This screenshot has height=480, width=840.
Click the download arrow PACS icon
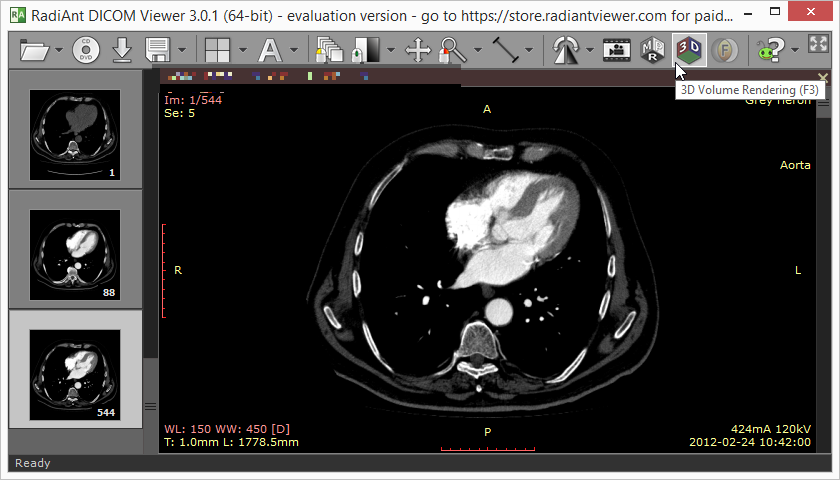tap(122, 50)
